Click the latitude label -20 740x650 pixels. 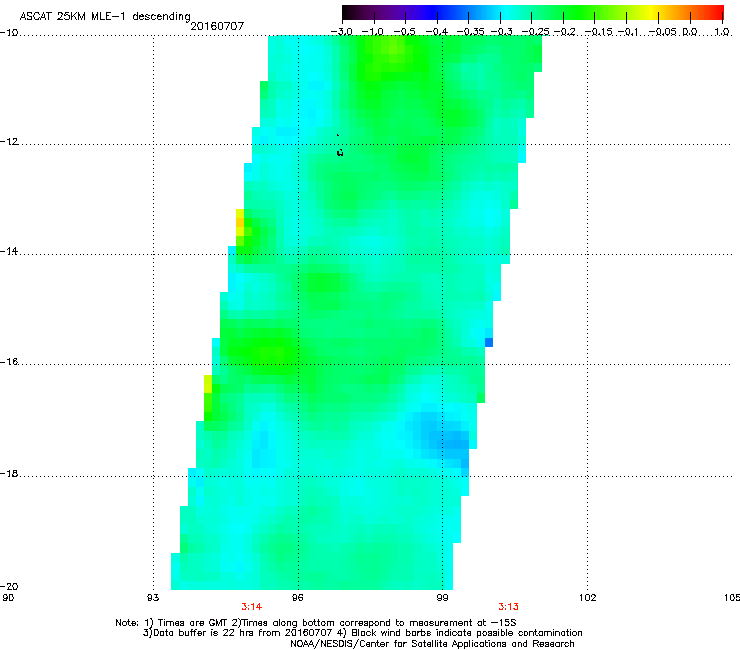coord(9,587)
